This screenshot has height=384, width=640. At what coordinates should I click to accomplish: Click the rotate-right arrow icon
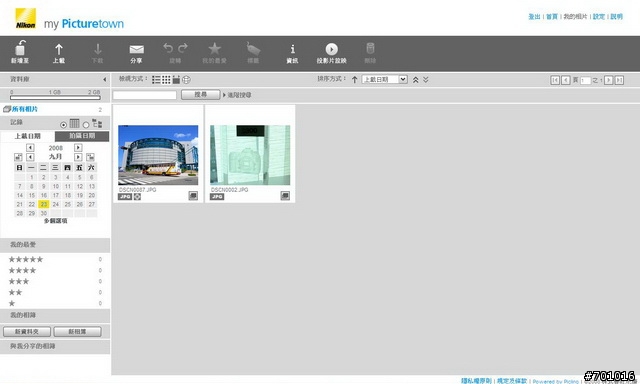click(x=183, y=48)
